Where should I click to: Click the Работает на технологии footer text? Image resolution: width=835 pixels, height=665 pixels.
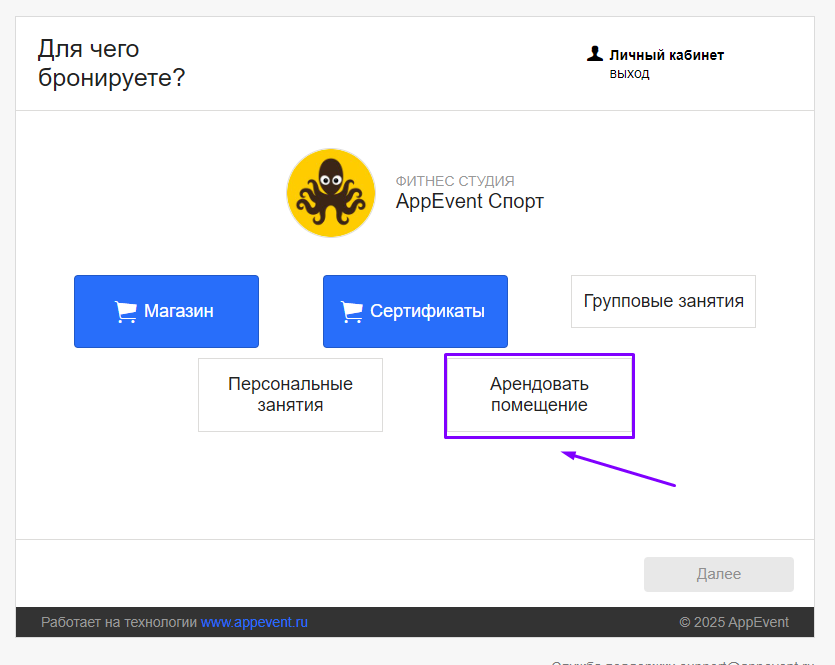point(119,622)
